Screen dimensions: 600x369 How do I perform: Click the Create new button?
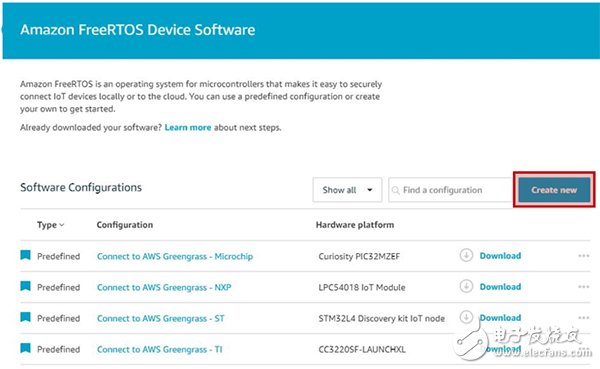[554, 190]
